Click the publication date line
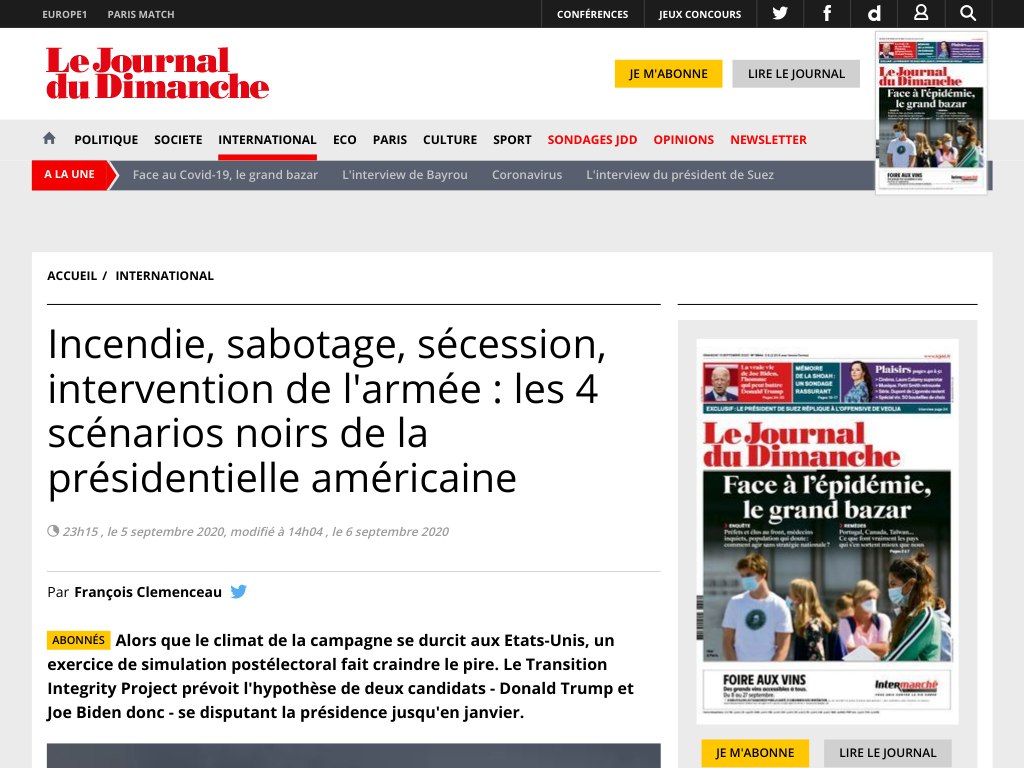1024x768 pixels. [x=249, y=532]
